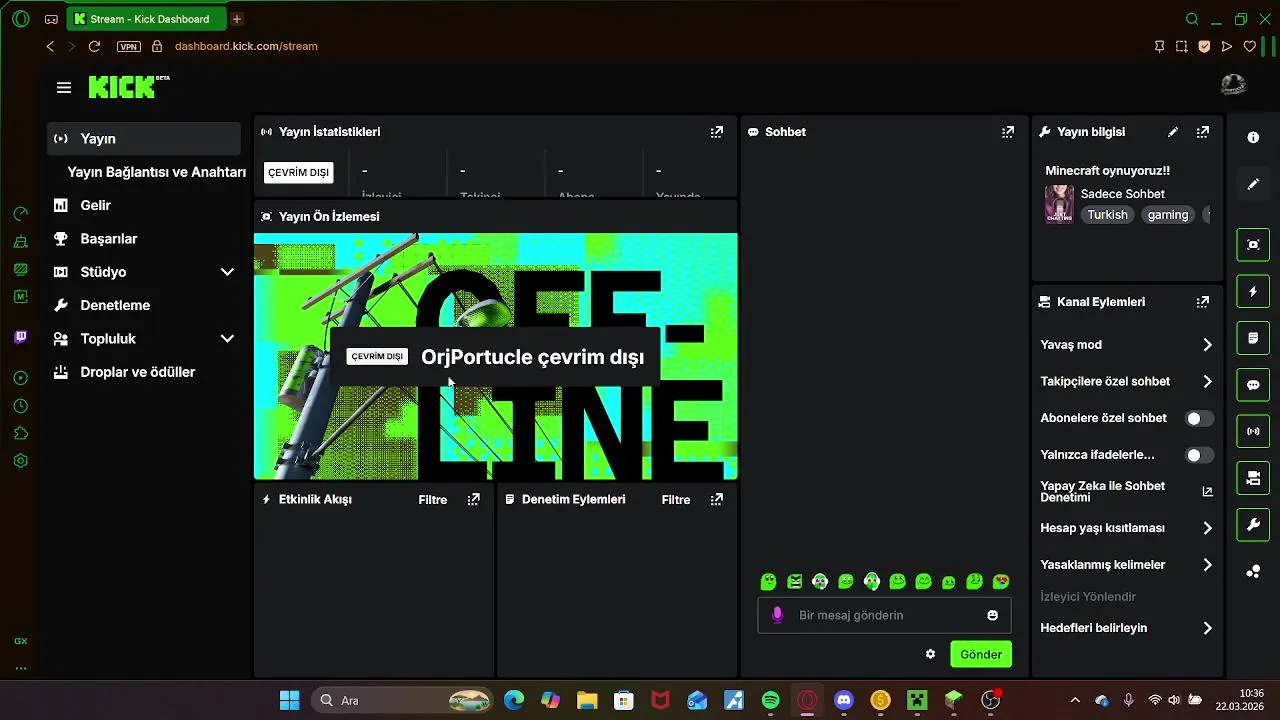This screenshot has height=720, width=1280.
Task: Toggle the wrench stream info widget icon
Action: pos(1253,525)
